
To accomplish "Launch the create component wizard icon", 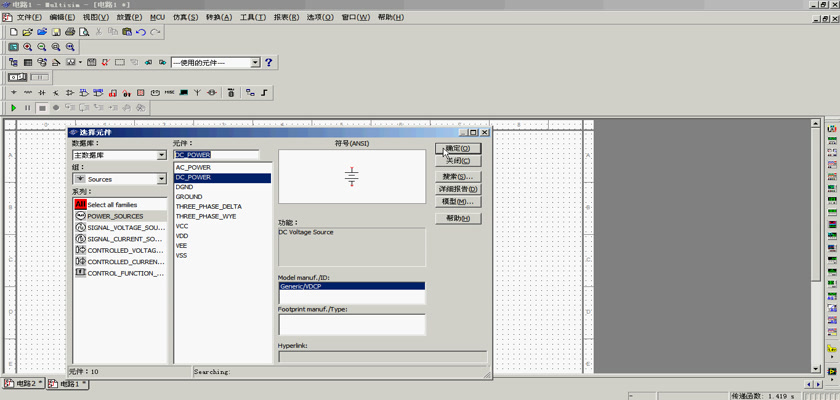I will [56, 63].
